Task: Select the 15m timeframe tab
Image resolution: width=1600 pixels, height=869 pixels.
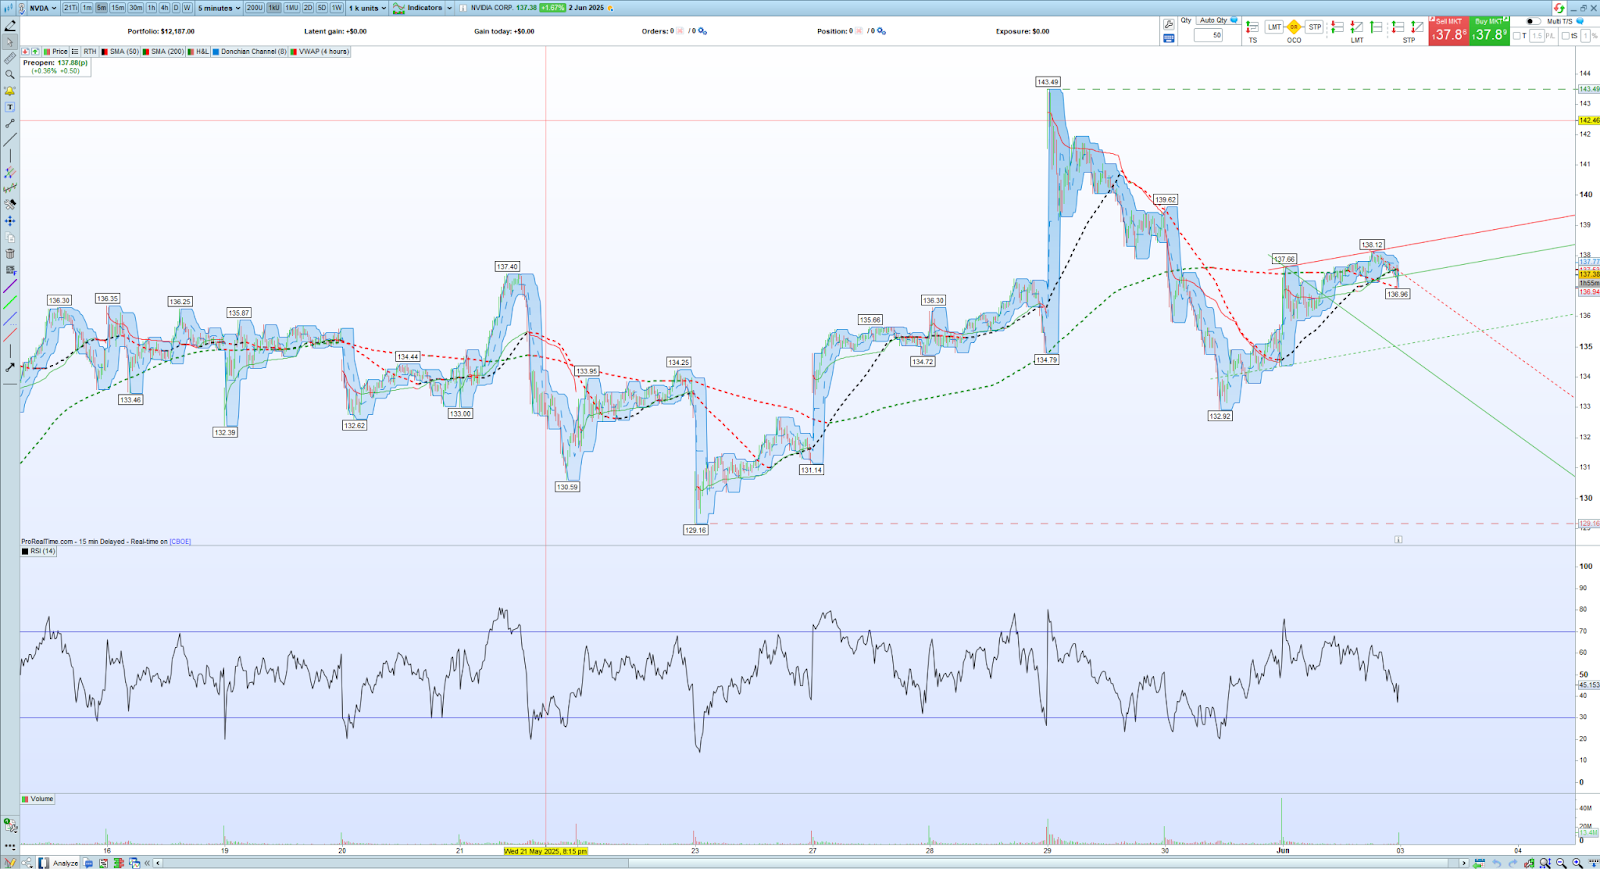Action: click(117, 8)
